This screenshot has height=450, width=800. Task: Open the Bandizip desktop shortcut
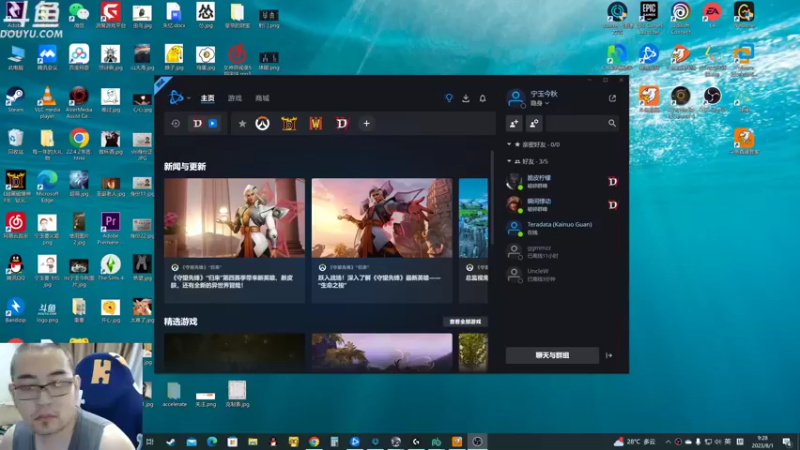tap(15, 310)
